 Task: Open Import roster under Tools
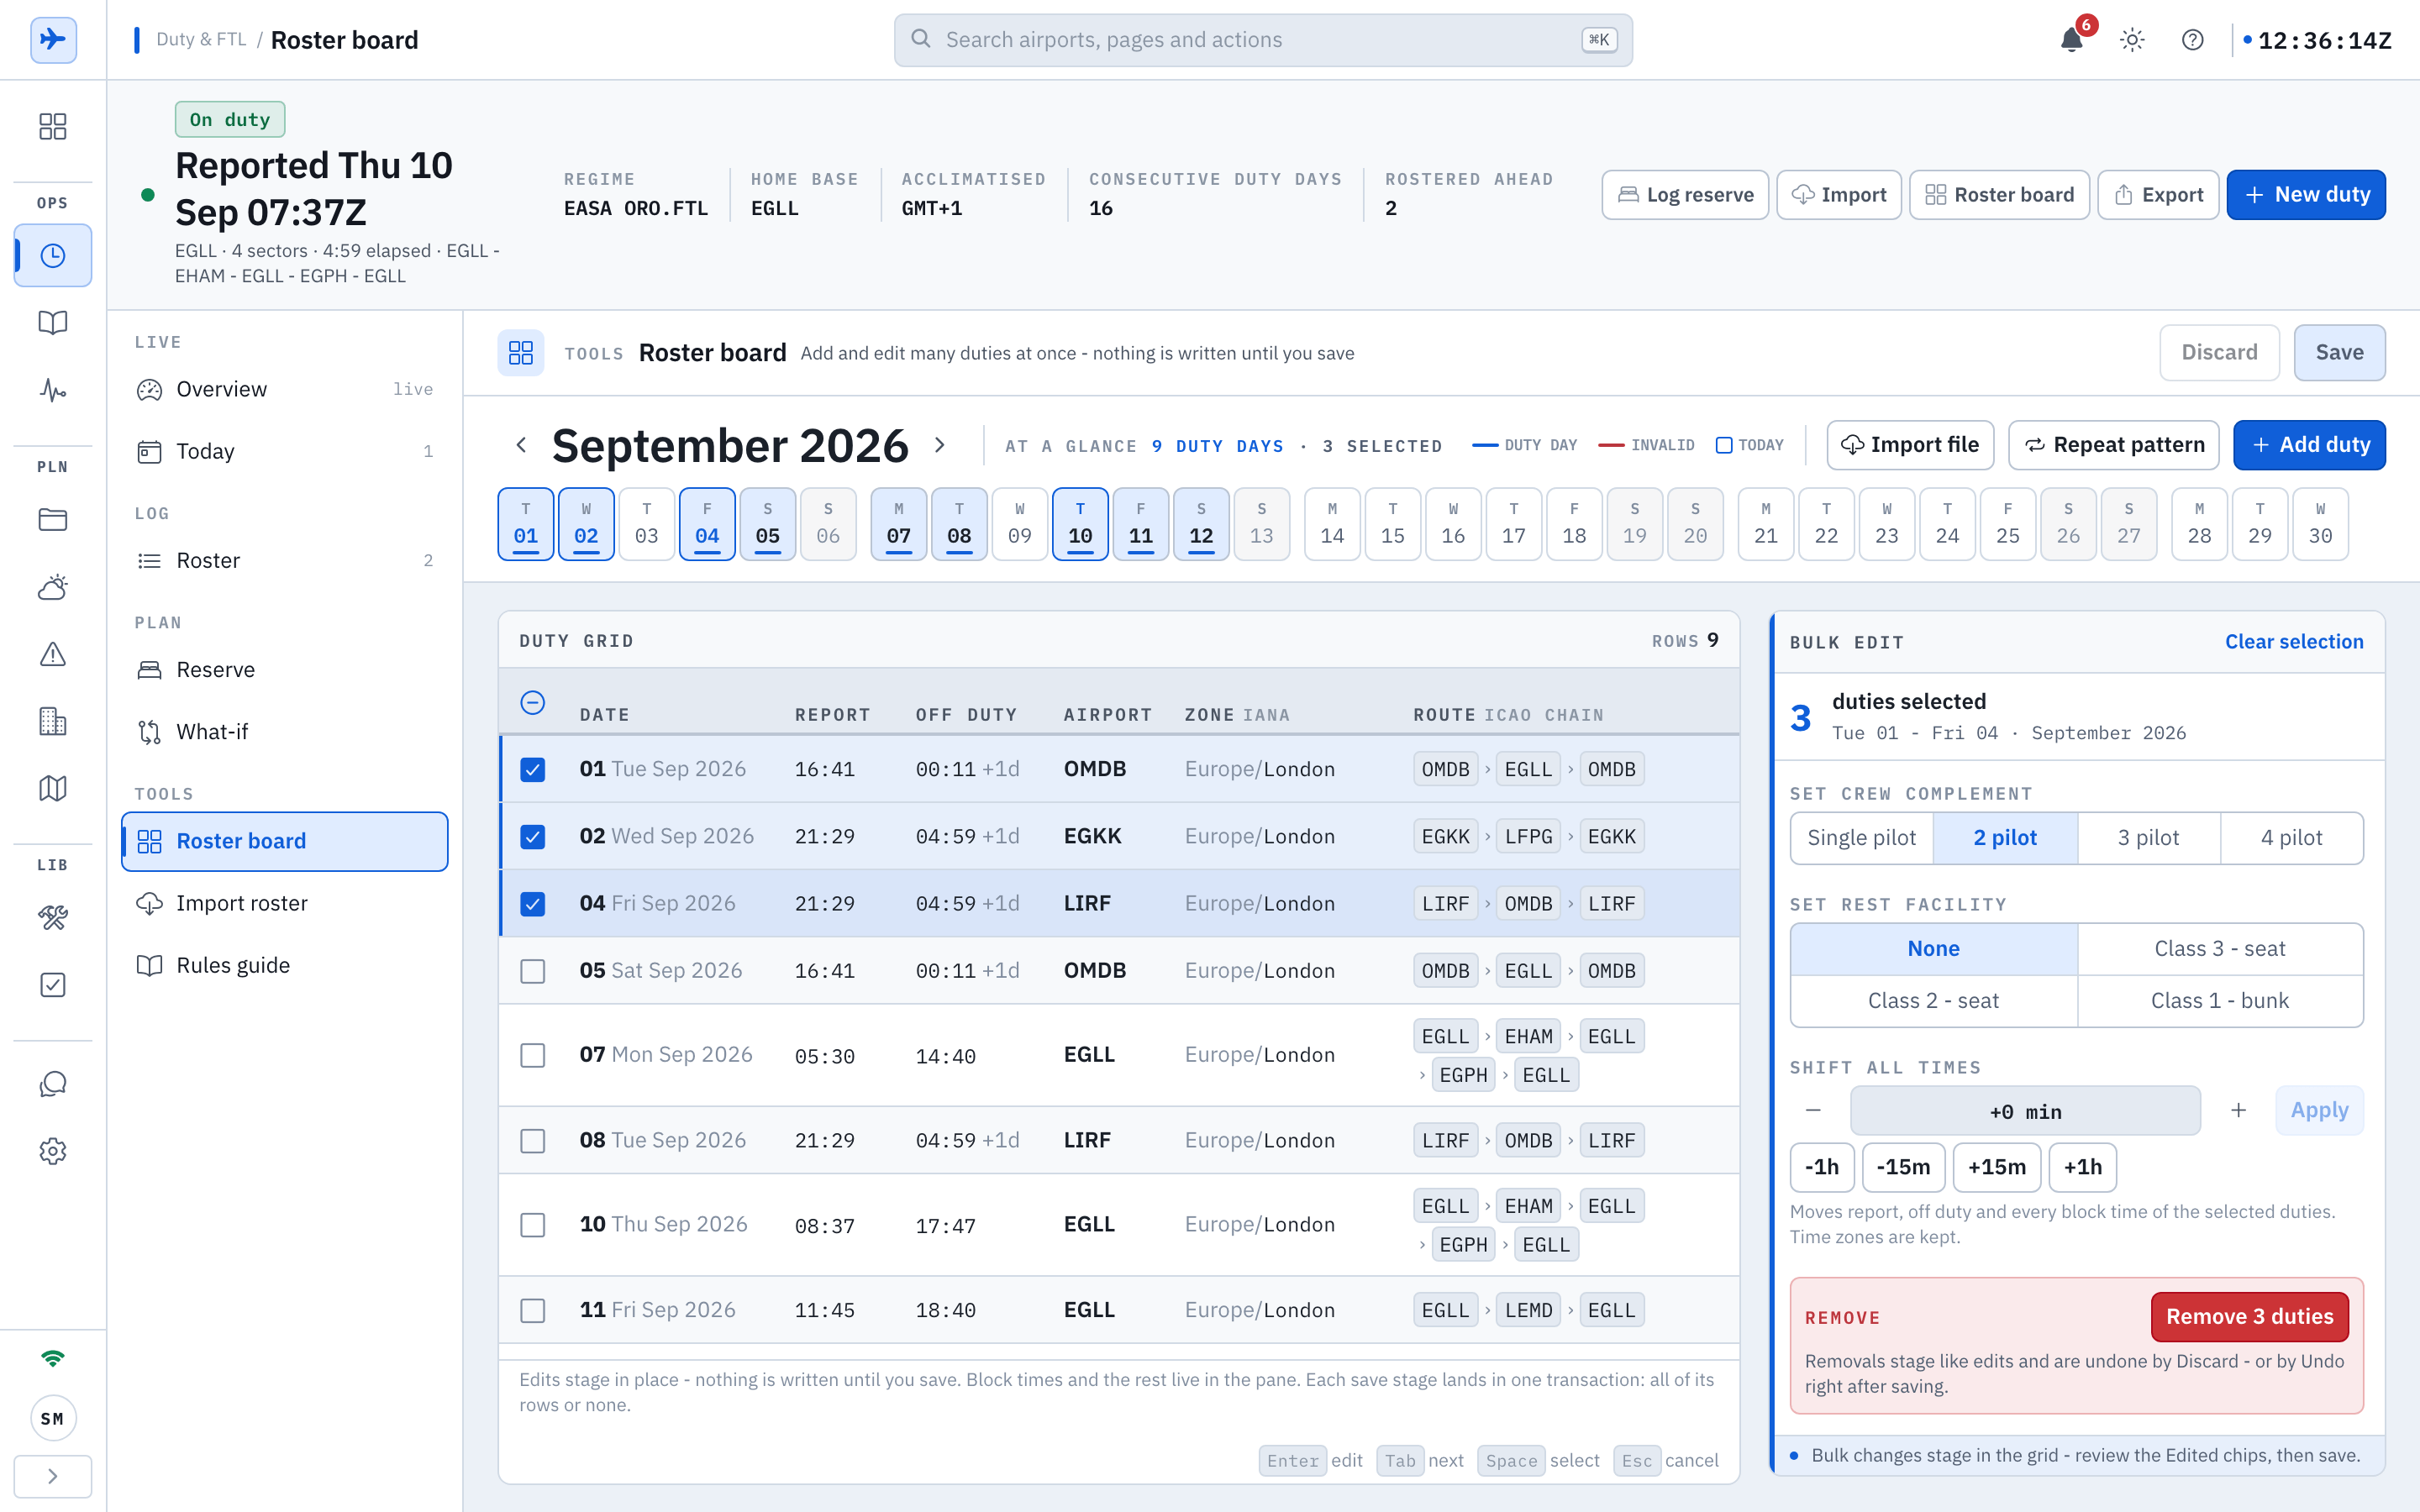[285, 903]
